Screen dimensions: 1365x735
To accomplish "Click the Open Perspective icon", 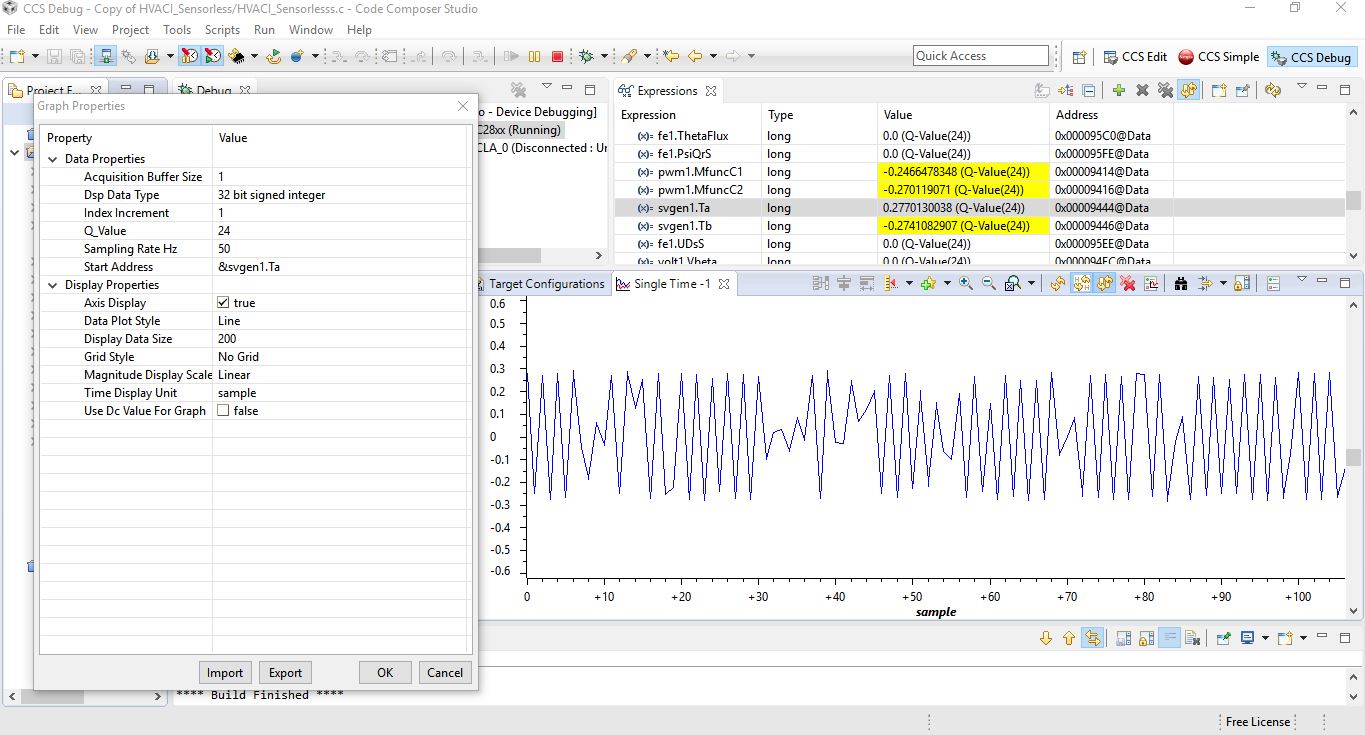I will tap(1079, 57).
